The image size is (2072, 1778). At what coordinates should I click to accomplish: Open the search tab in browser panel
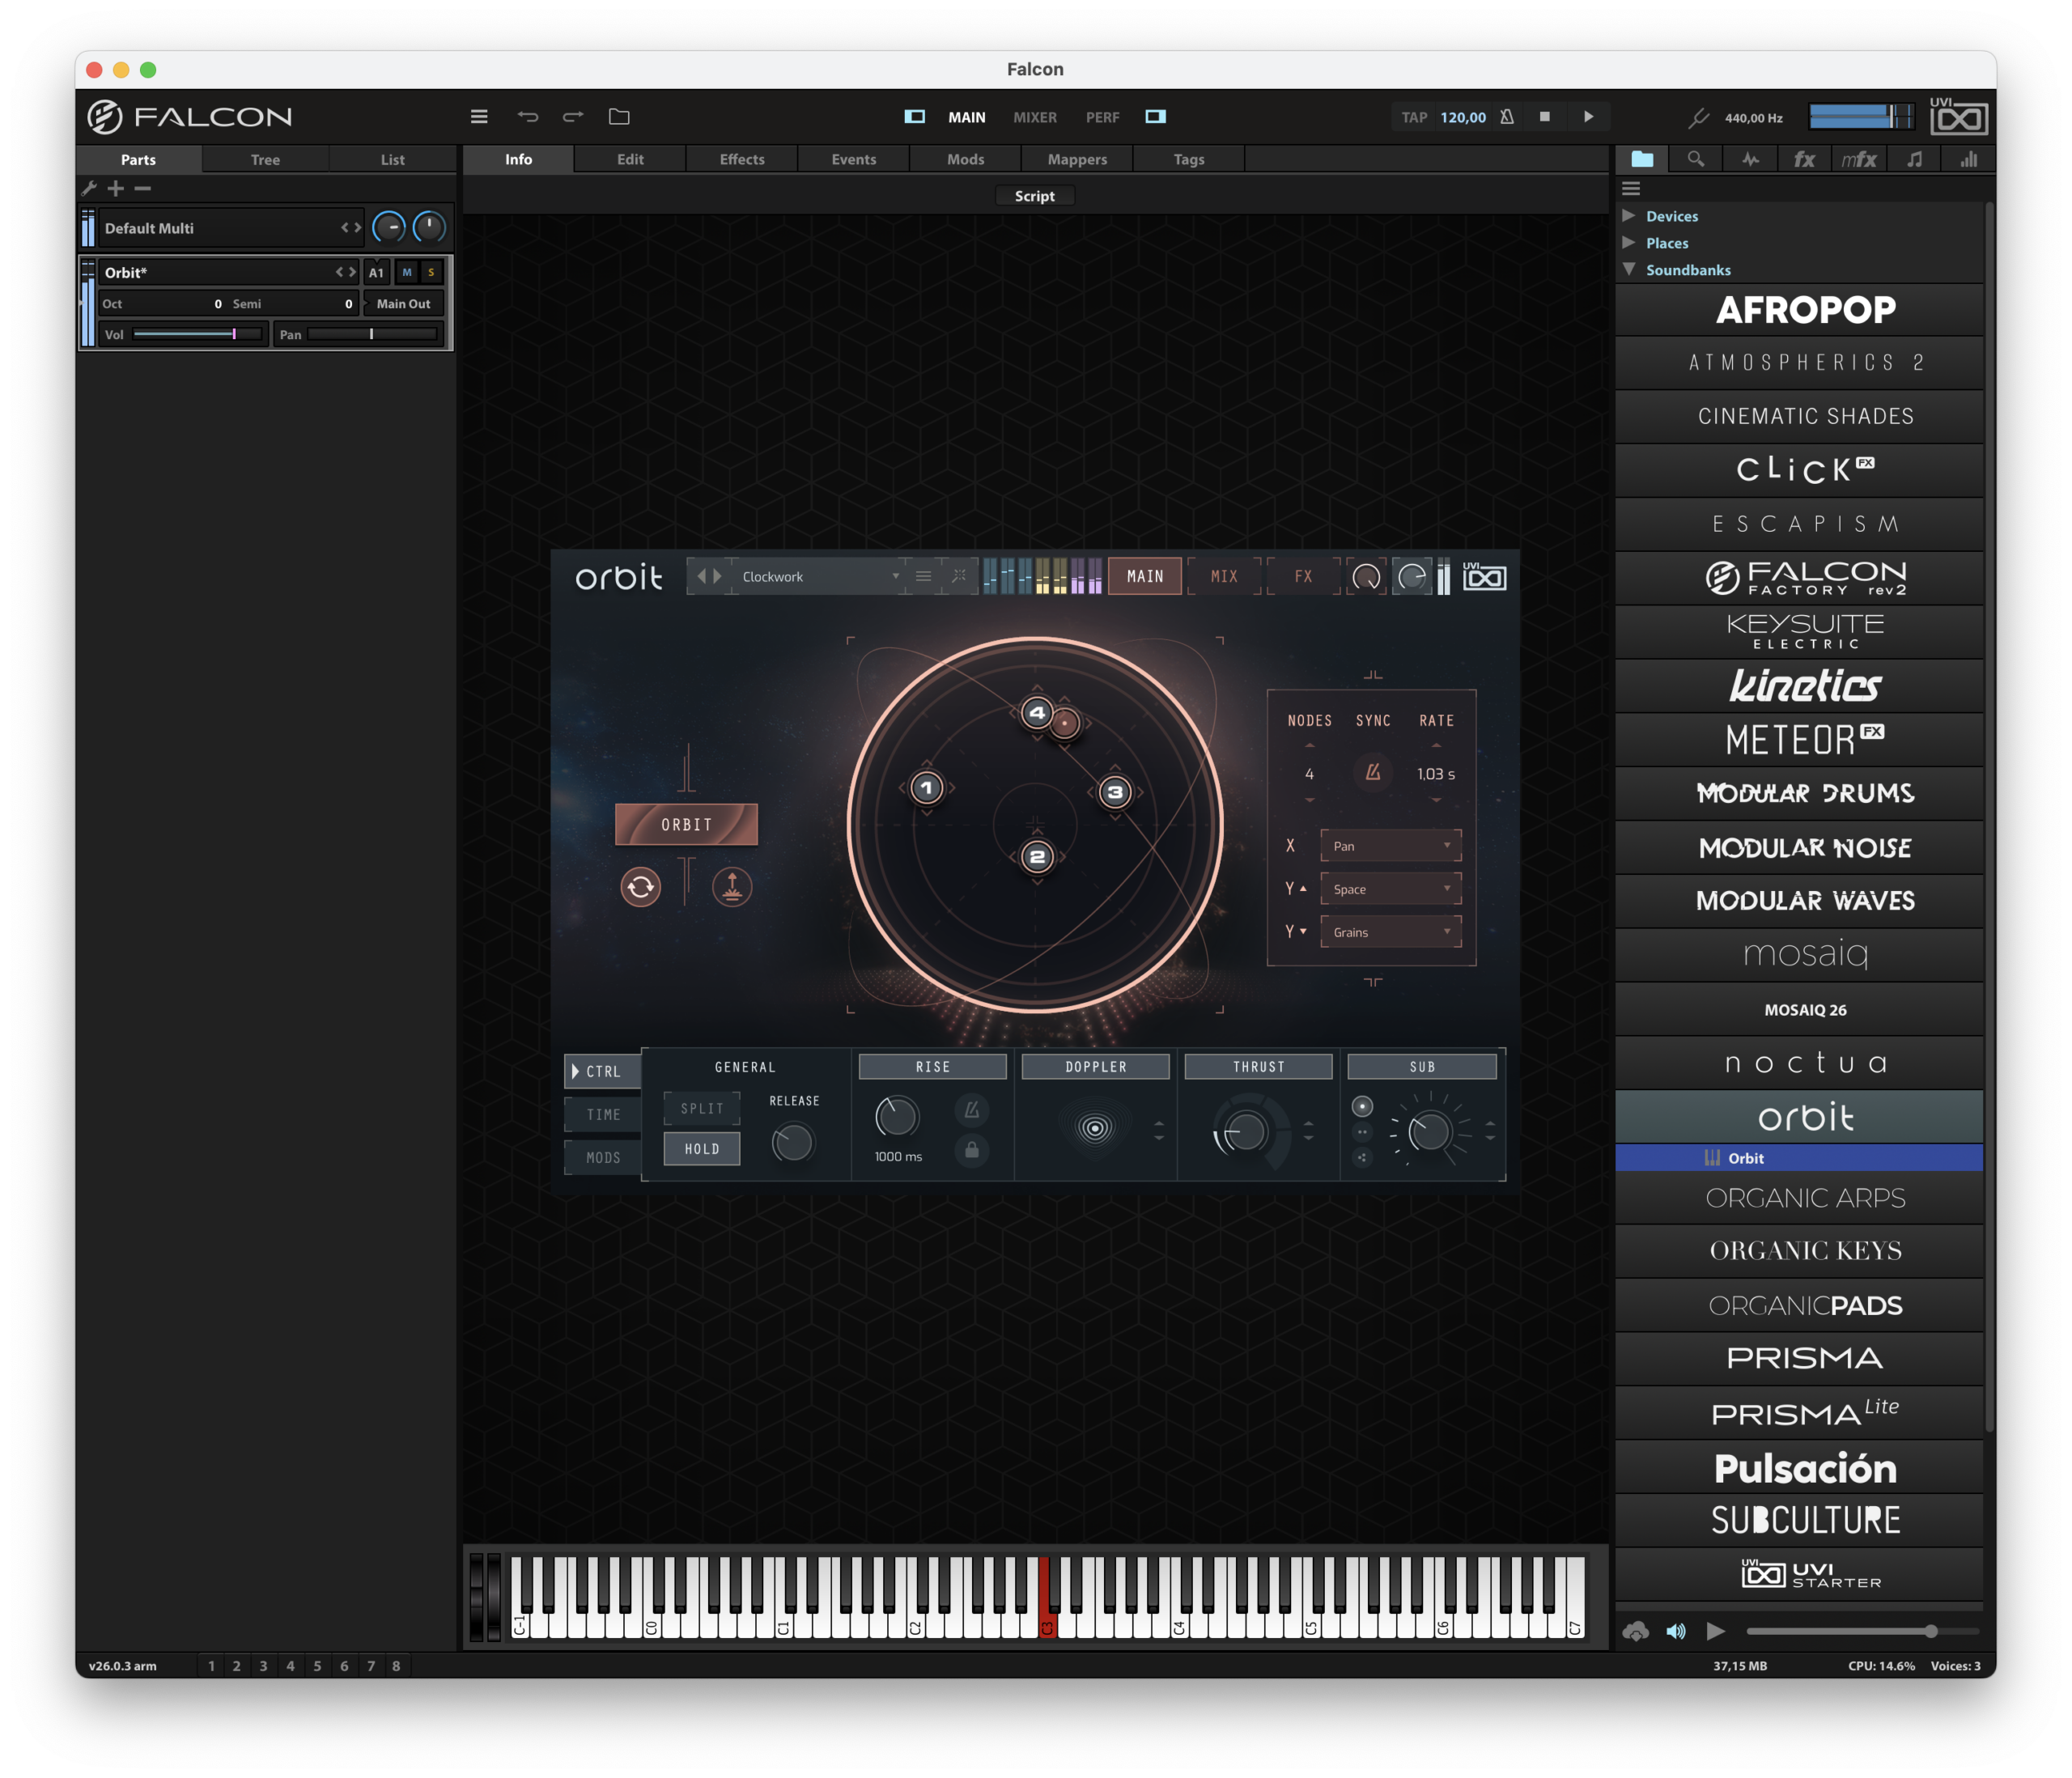click(1696, 159)
